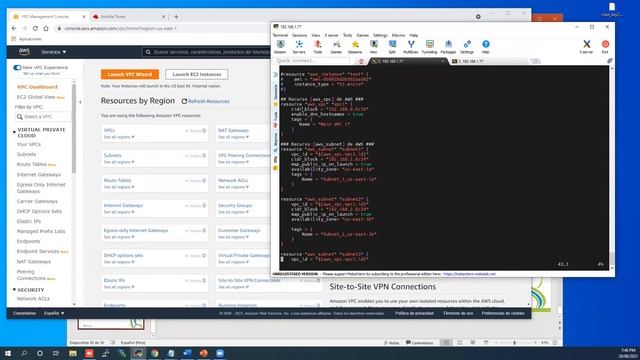Open a new browser tab with plus icon
This screenshot has width=640, height=360.
(x=176, y=17)
